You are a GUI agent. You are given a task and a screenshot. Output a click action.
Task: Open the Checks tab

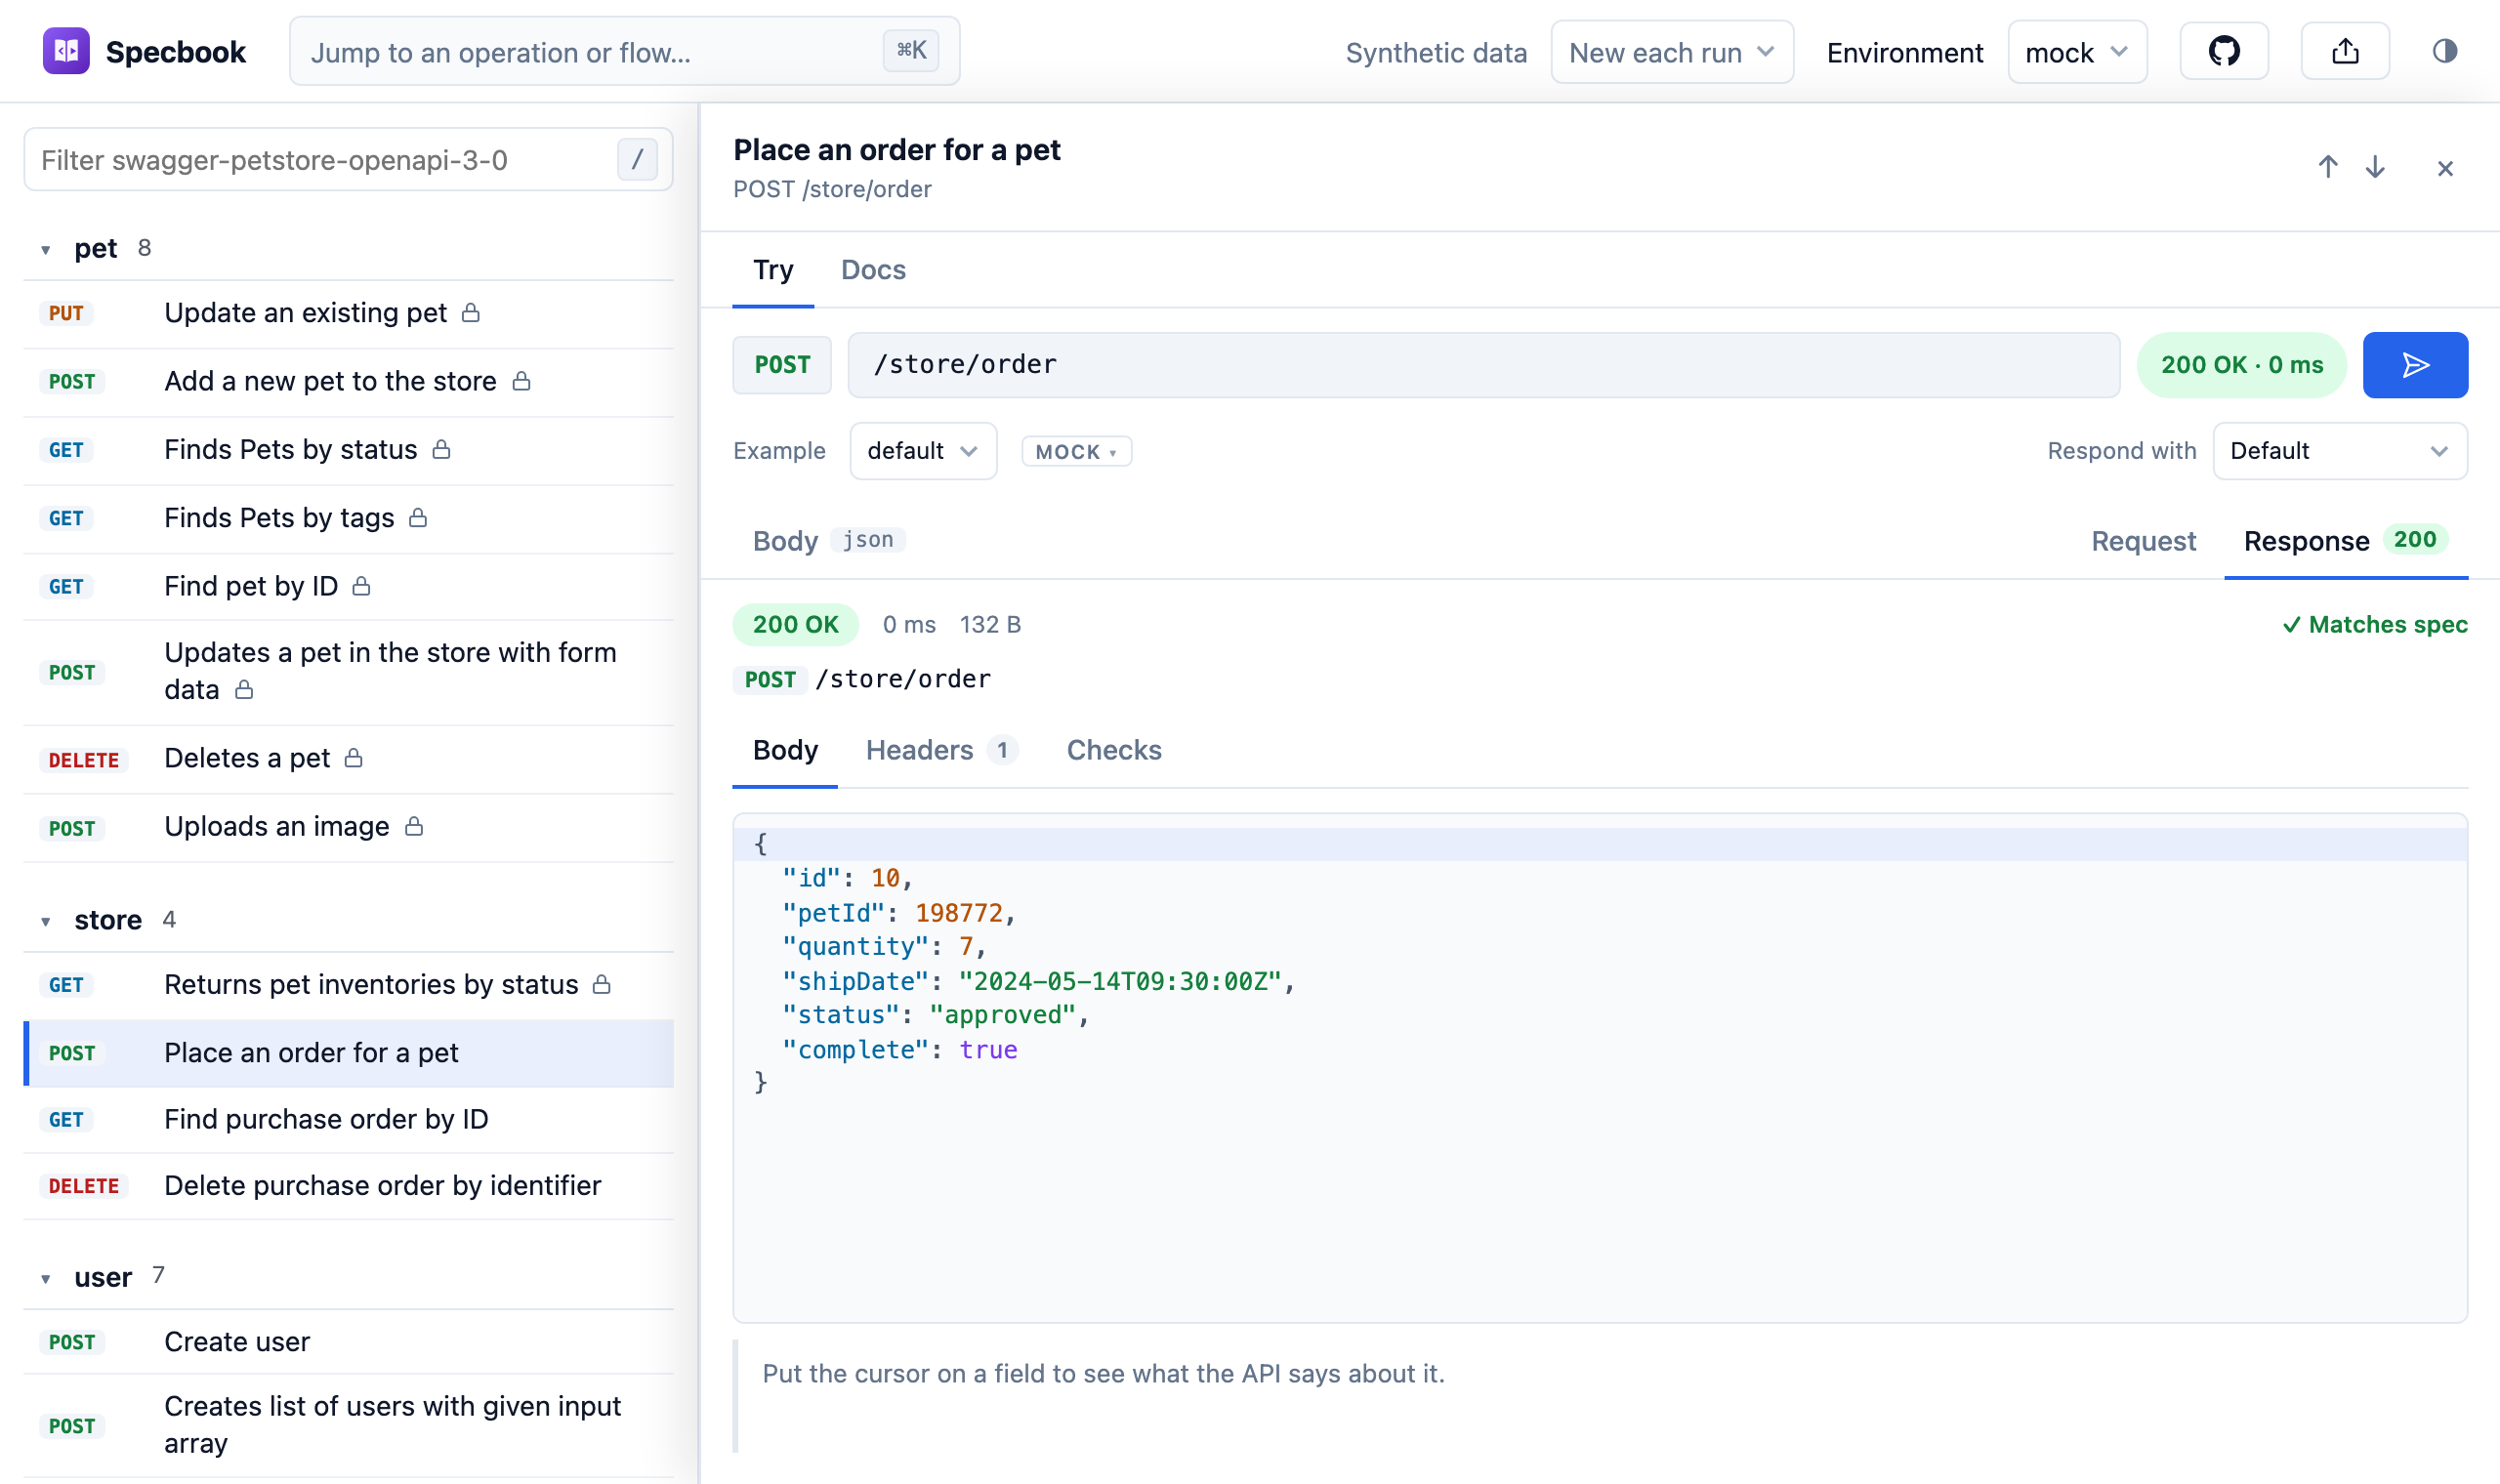pyautogui.click(x=1113, y=750)
